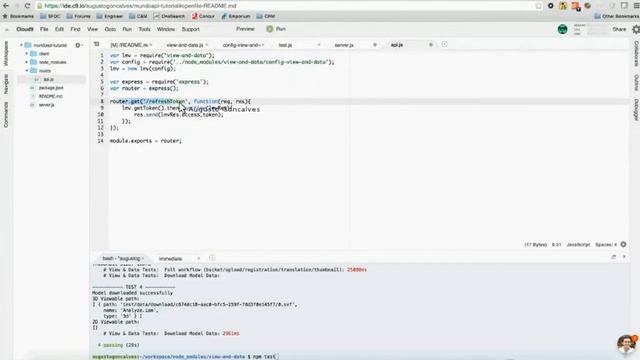The image size is (640, 360).
Task: Switch to the config-view-and editor tab
Action: pos(241,45)
